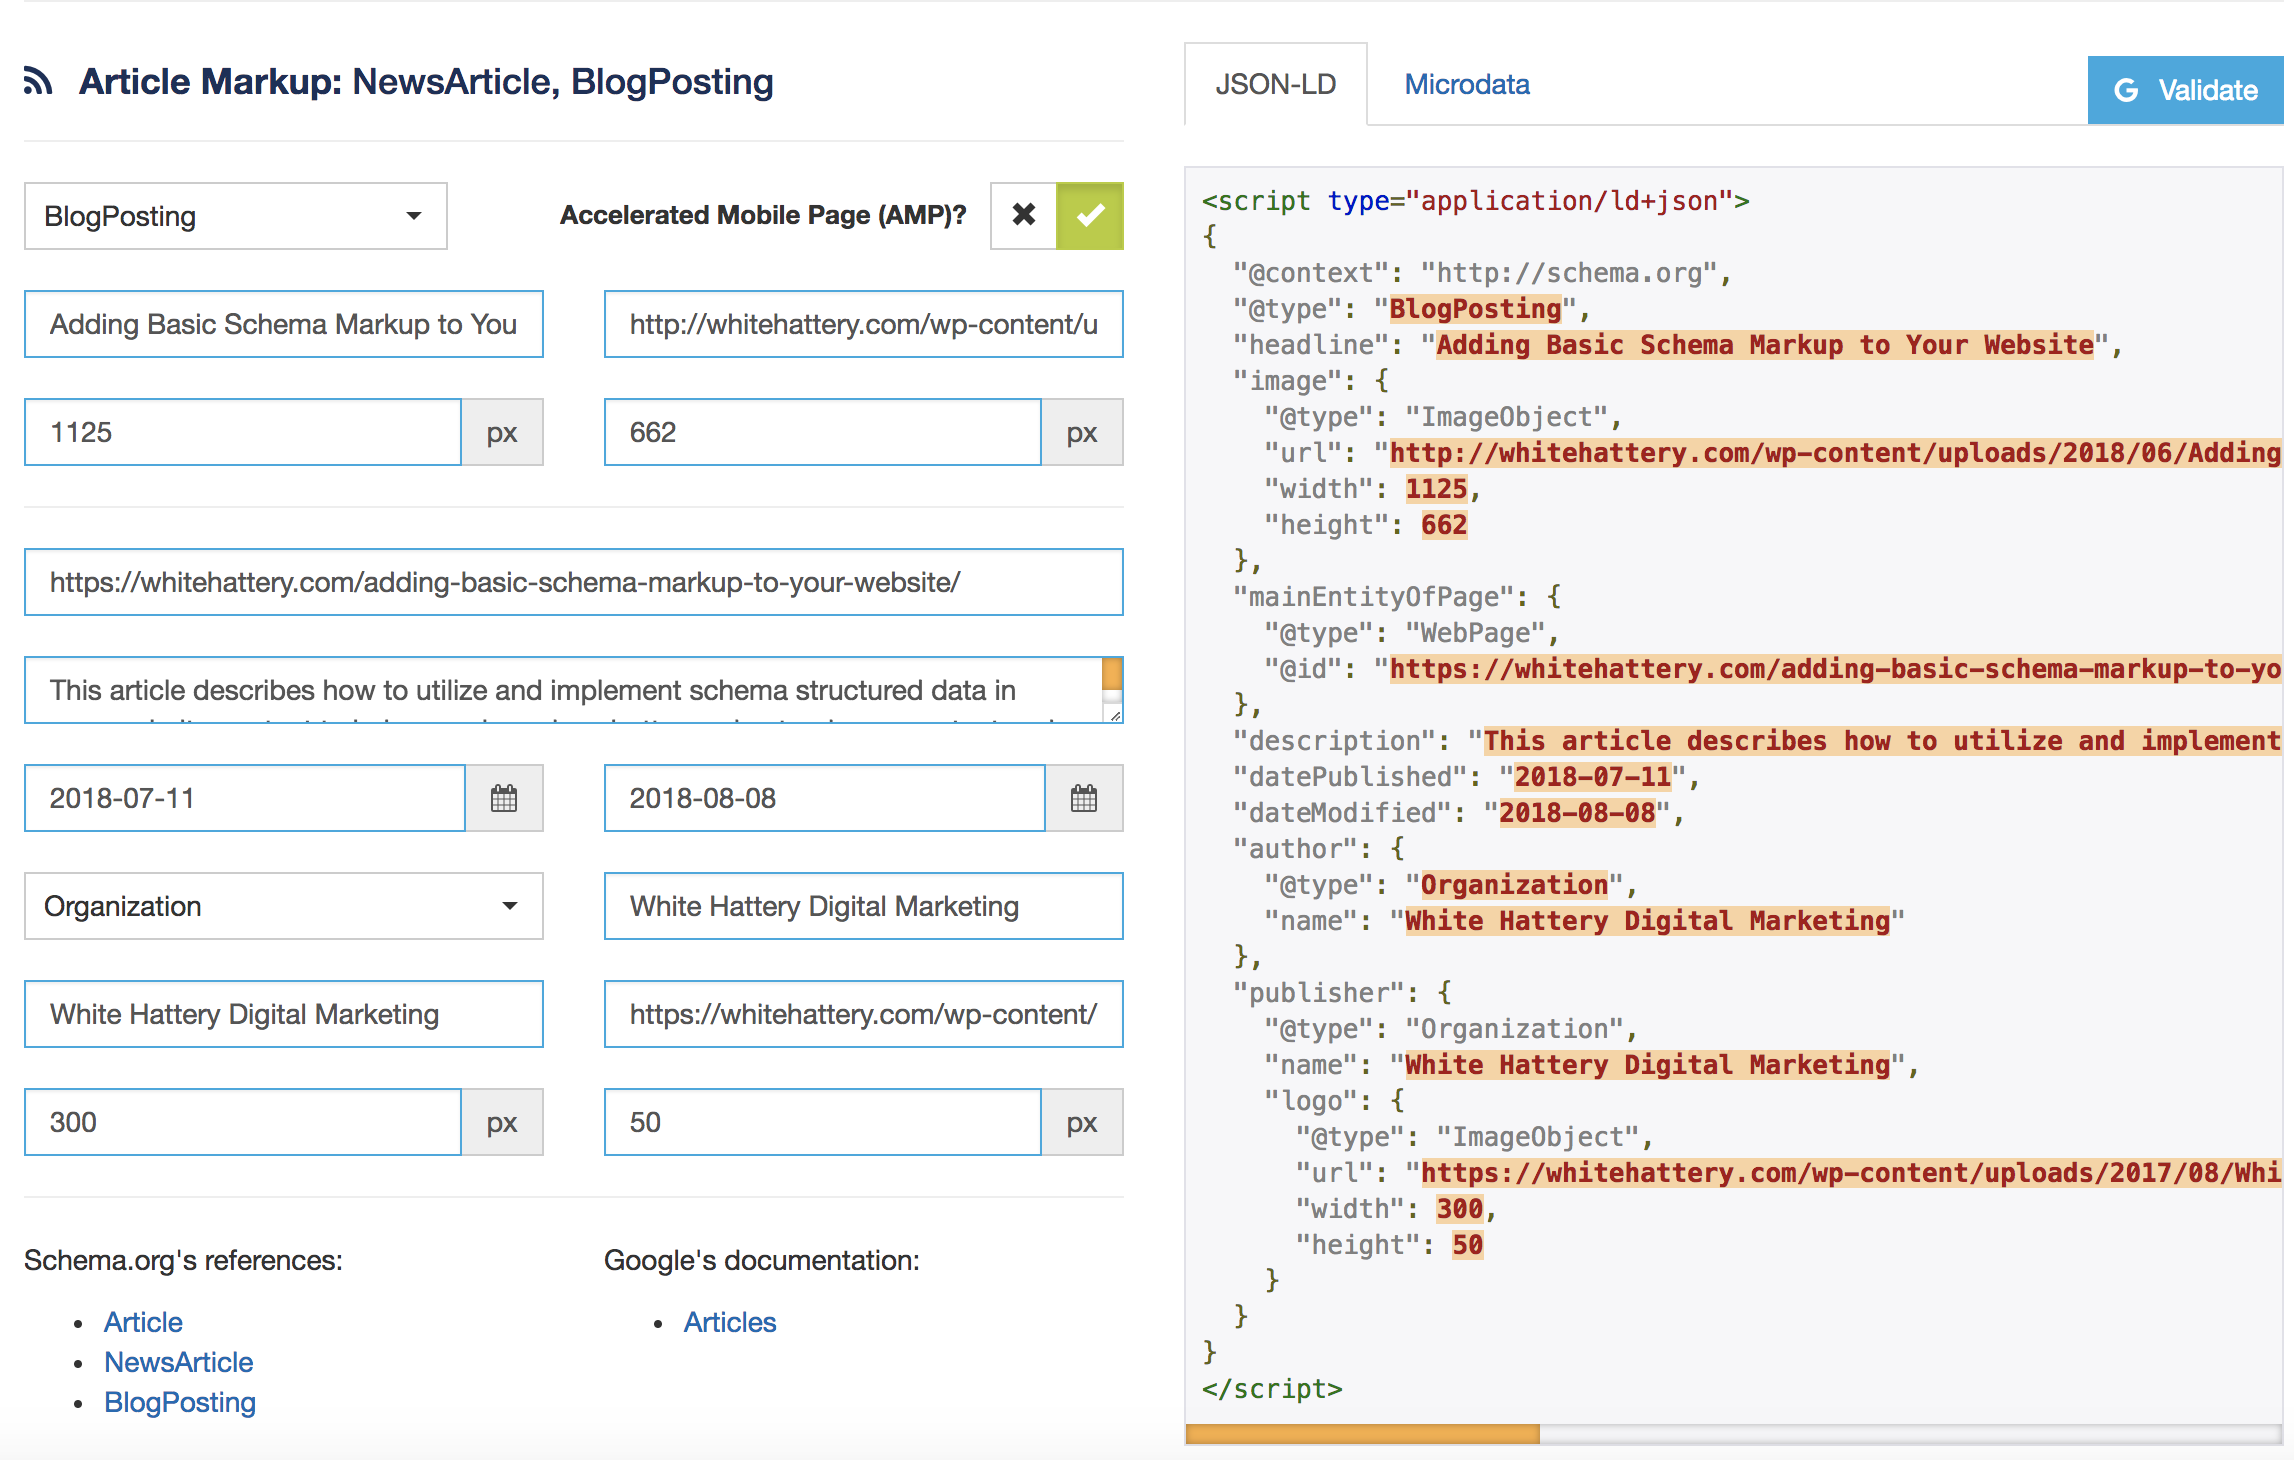Set AMP to No with X toggle
The width and height of the screenshot is (2294, 1460).
pos(1024,215)
